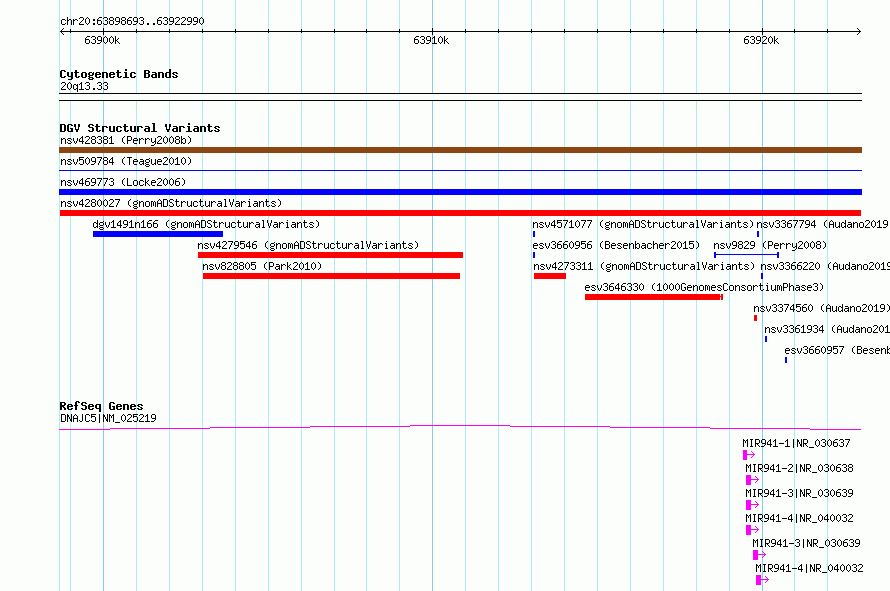Click the DGV Structural Variants track title
The image size is (890, 591).
pos(140,128)
